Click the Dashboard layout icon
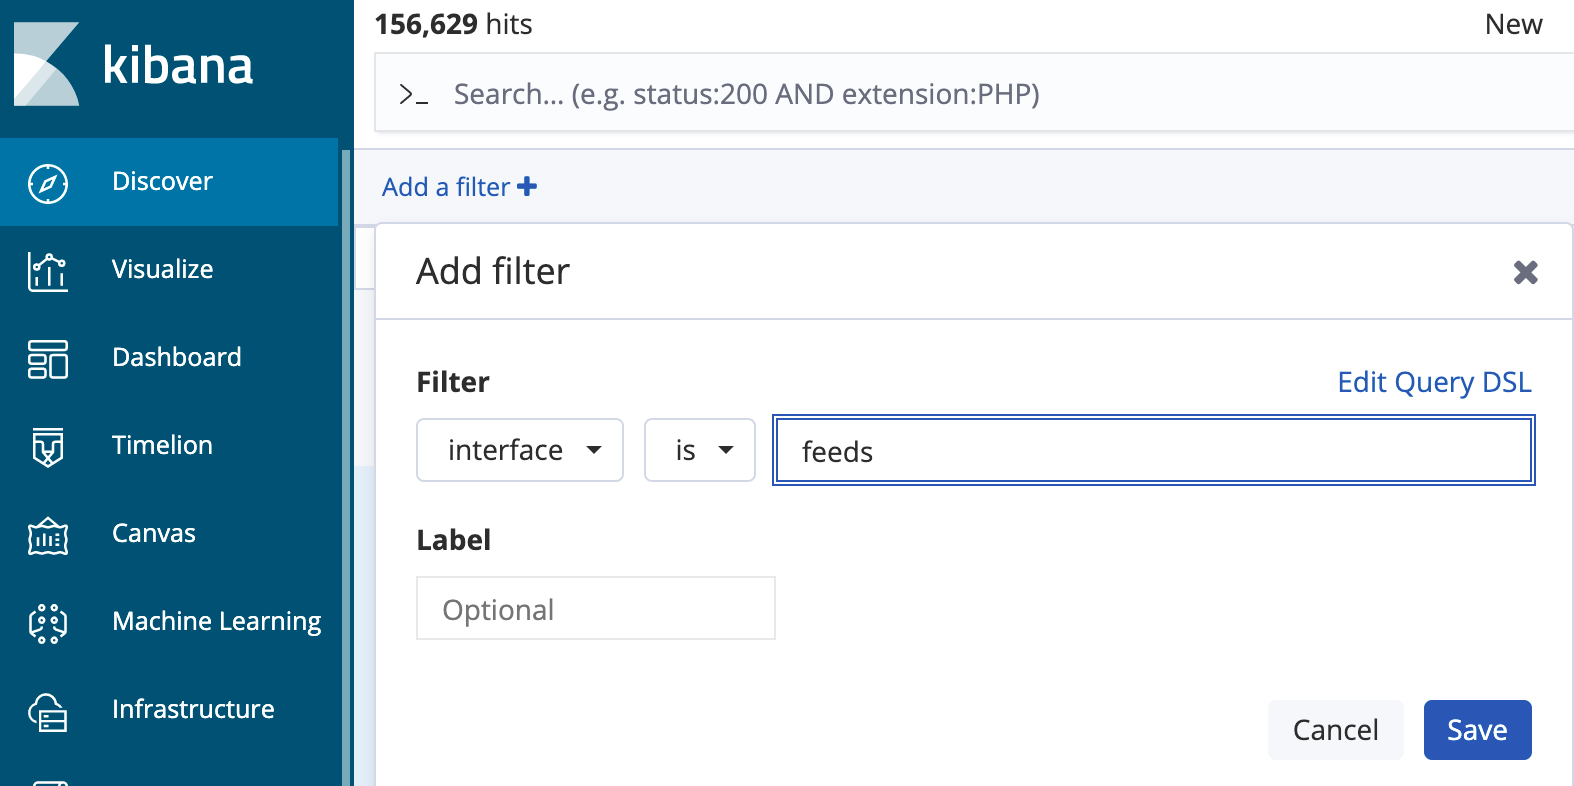Screen dimensions: 1574x786 [48, 359]
